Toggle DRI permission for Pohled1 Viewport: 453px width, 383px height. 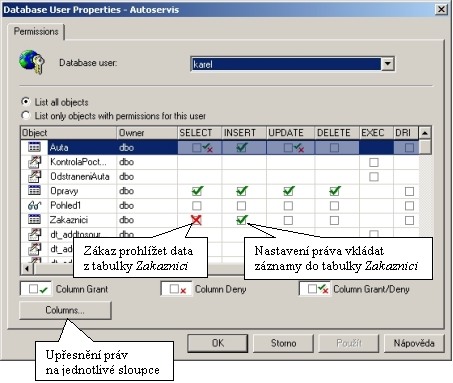[x=409, y=206]
